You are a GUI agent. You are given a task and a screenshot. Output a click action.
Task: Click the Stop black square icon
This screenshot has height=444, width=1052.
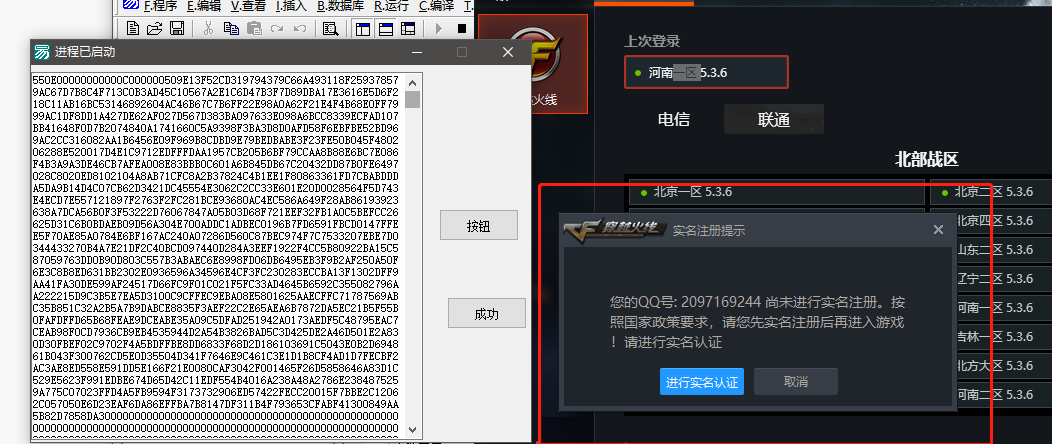pos(462,28)
